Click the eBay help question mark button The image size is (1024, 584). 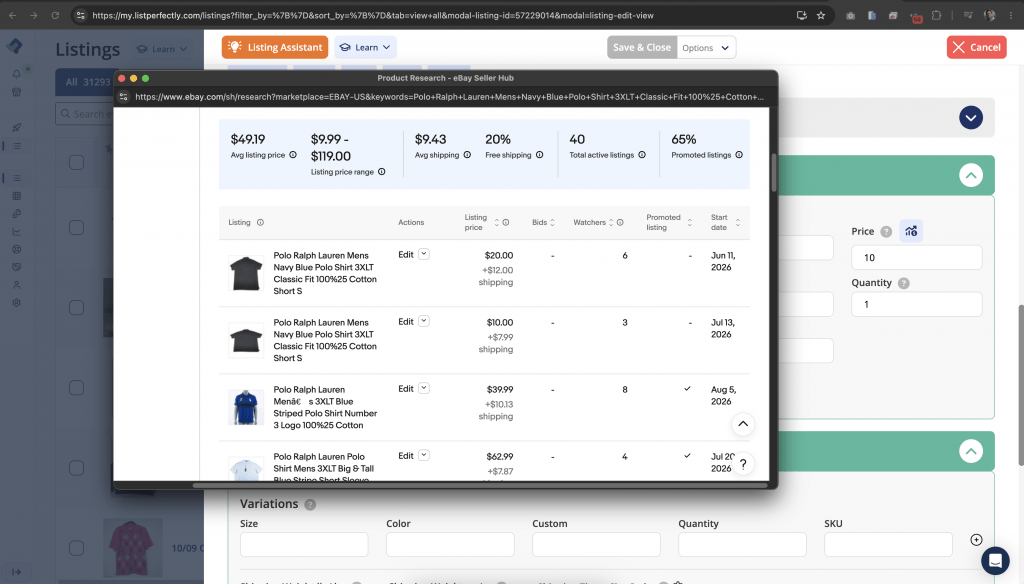[743, 464]
